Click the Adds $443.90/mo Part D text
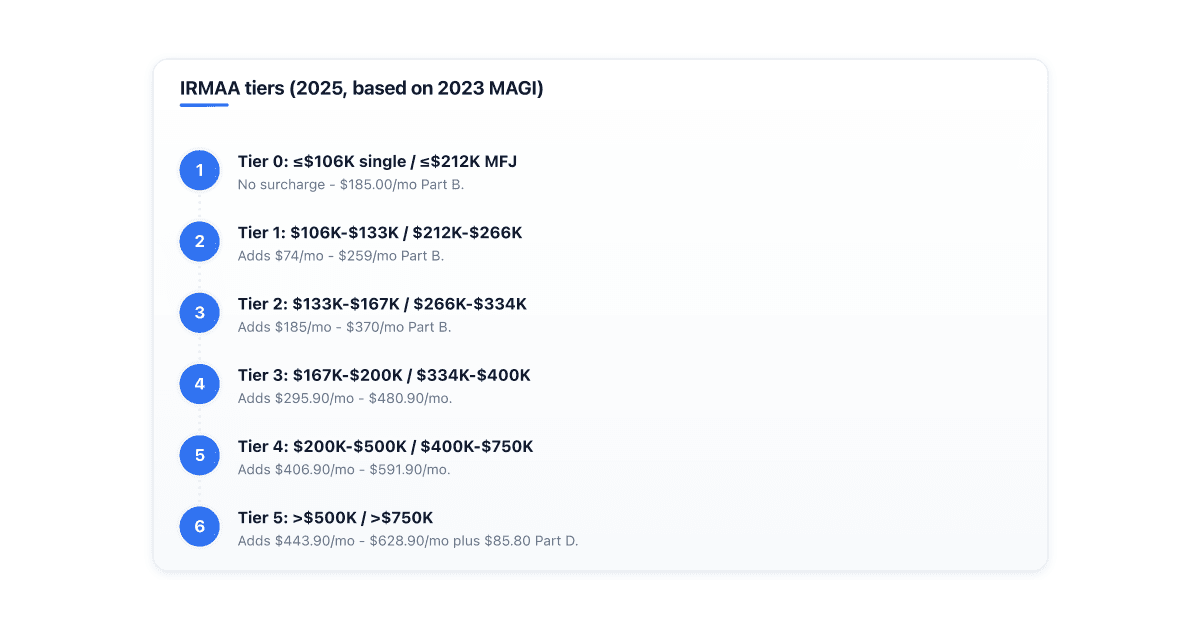The image size is (1200, 630). (x=408, y=541)
